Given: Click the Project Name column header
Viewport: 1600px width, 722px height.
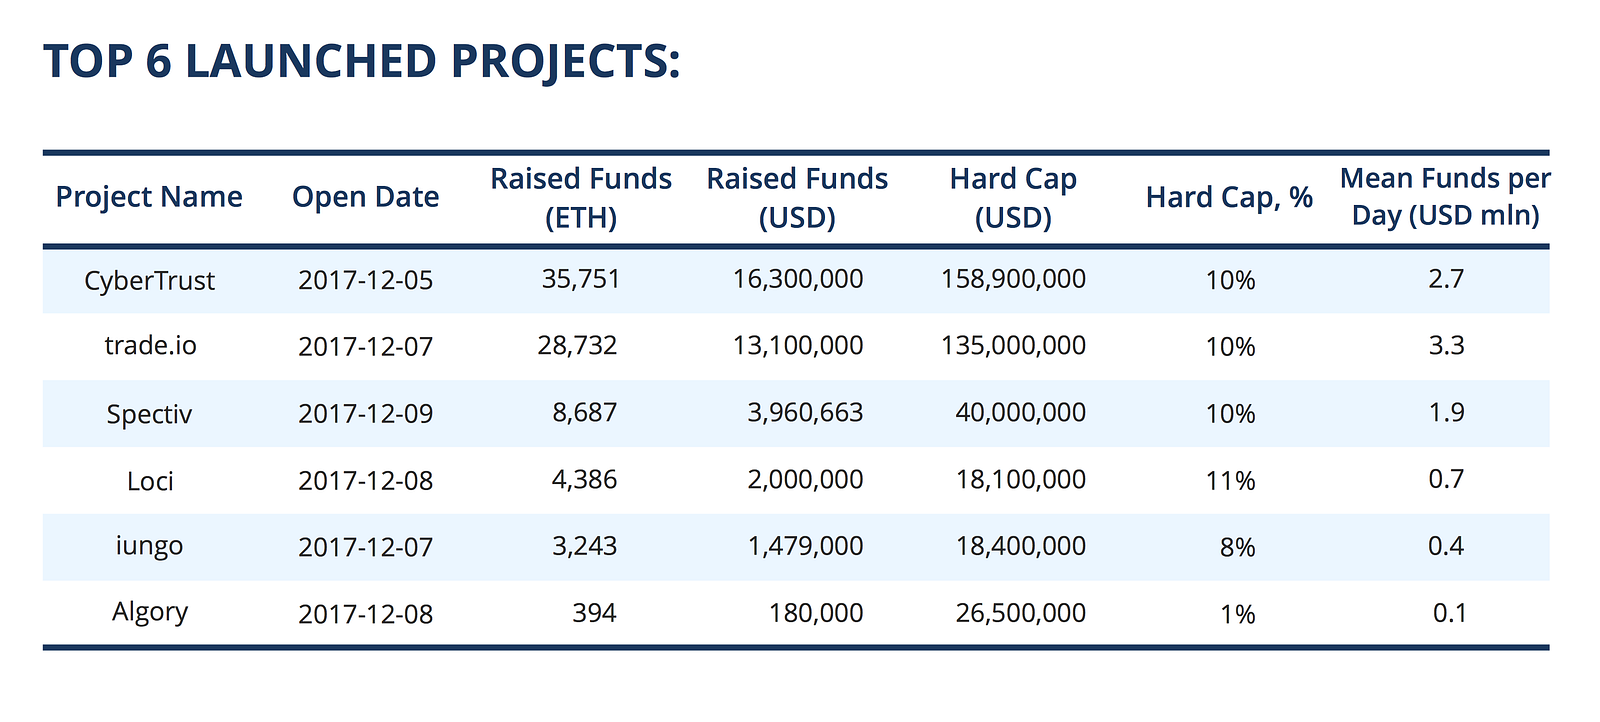Looking at the screenshot, I should pos(149,197).
